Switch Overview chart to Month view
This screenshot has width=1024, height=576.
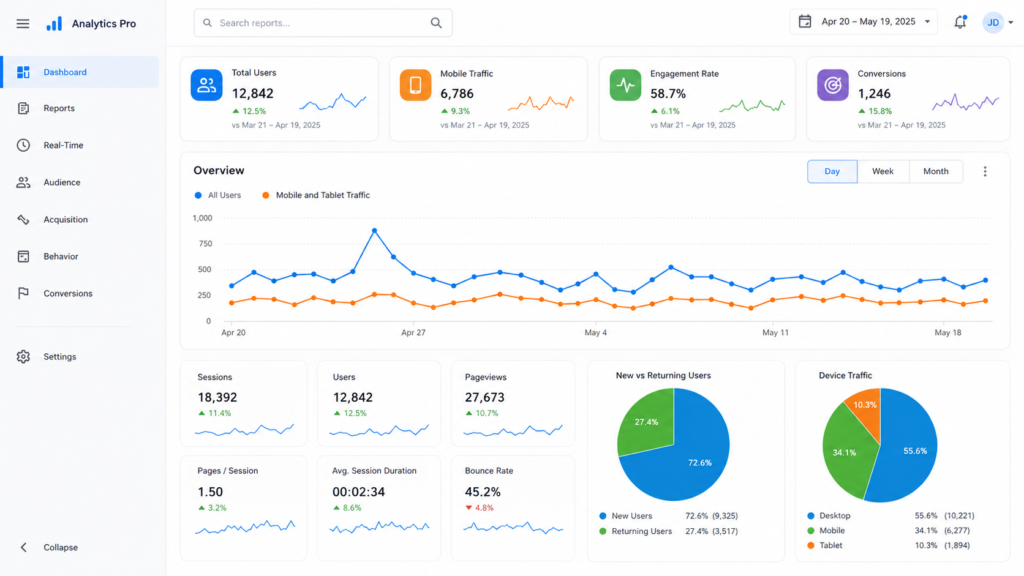point(936,171)
